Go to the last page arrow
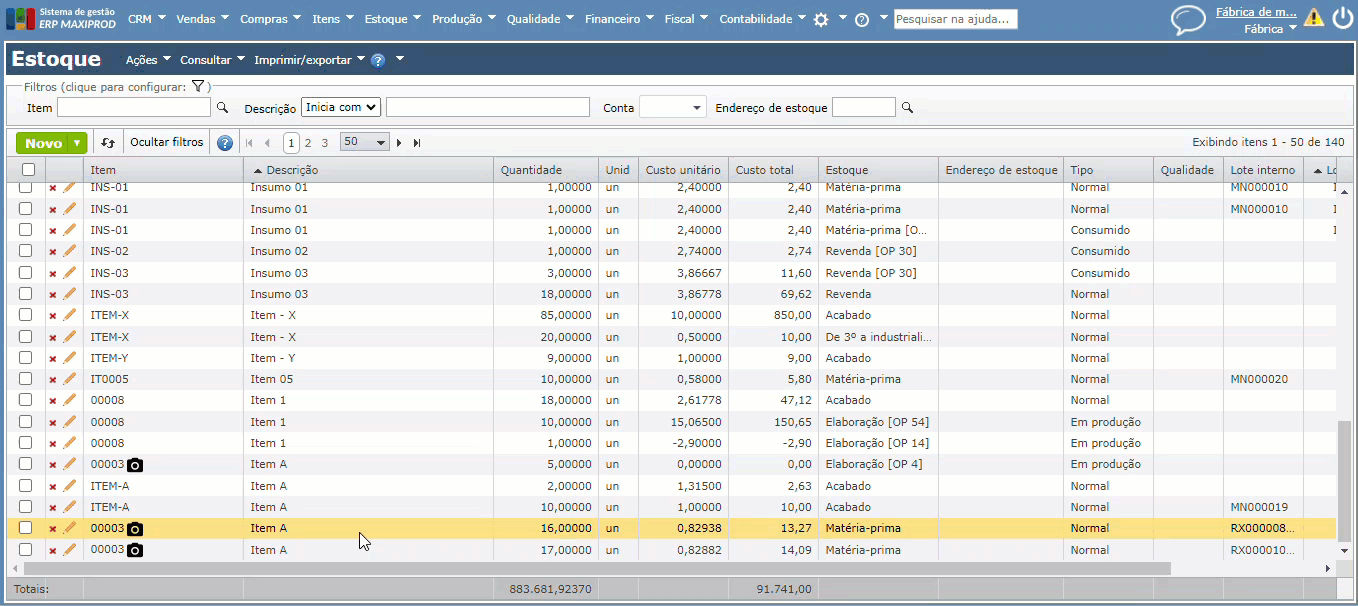 point(417,143)
